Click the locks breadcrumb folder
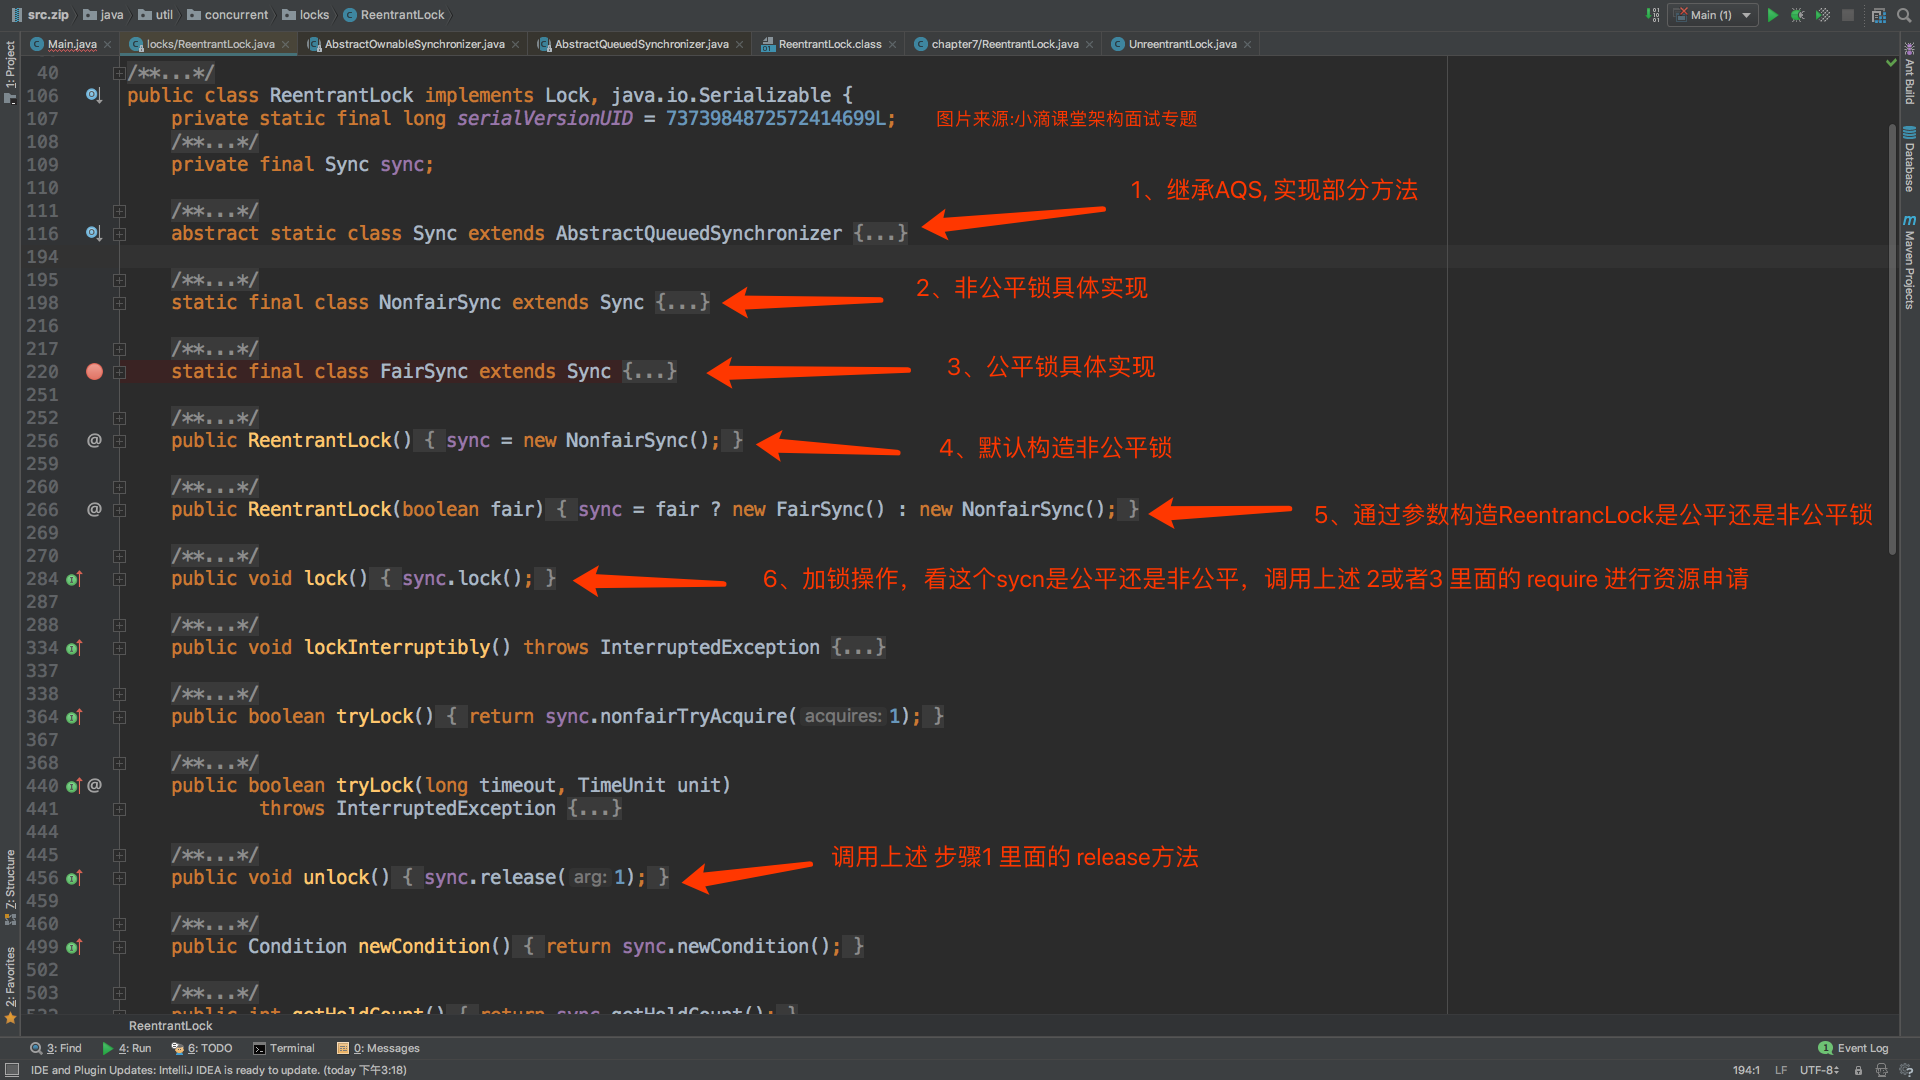This screenshot has width=1920, height=1080. pyautogui.click(x=306, y=15)
